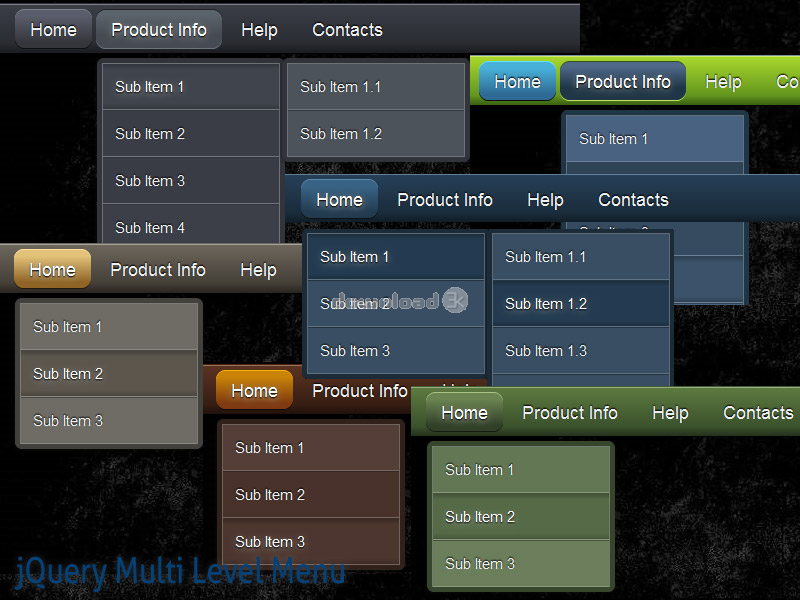Select Sub Item 3 in navy dropdown
Viewport: 800px width, 600px height.
[396, 351]
